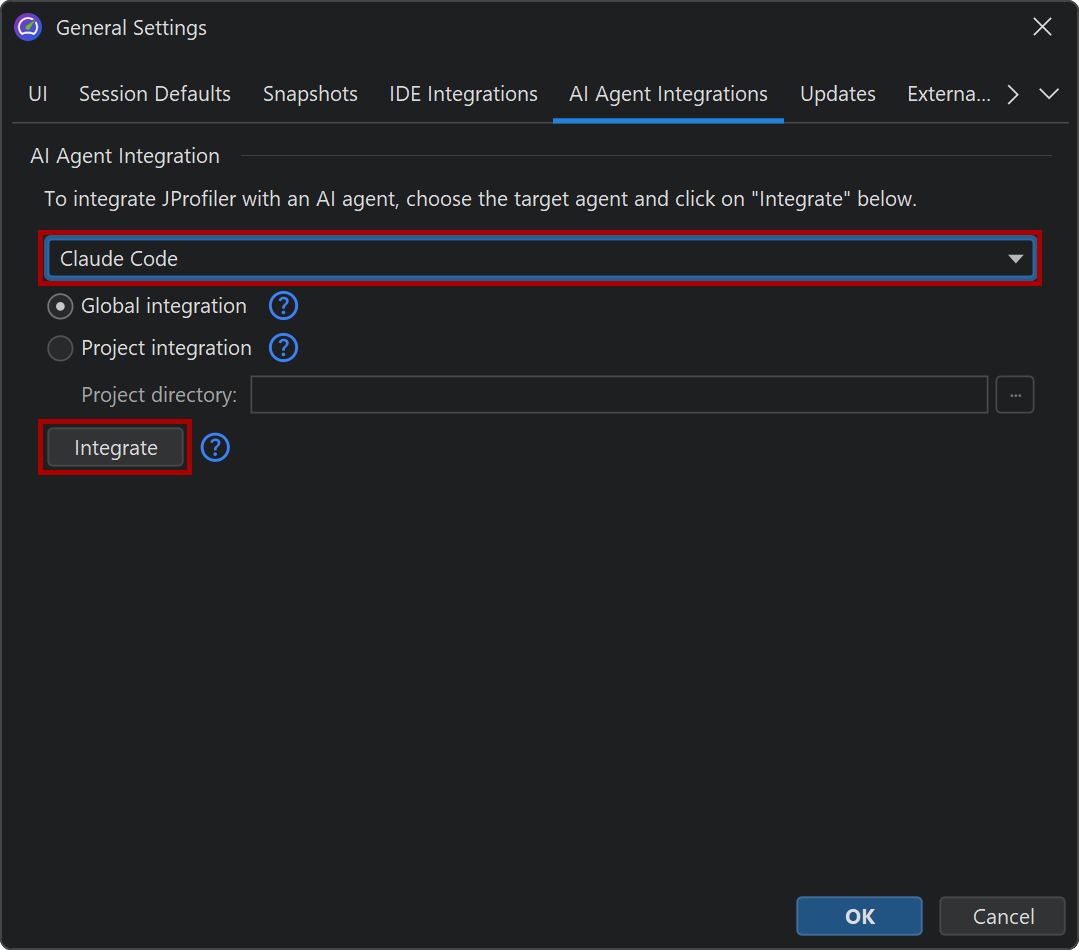The image size is (1079, 950).
Task: Confirm settings with the OK button
Action: coord(859,916)
